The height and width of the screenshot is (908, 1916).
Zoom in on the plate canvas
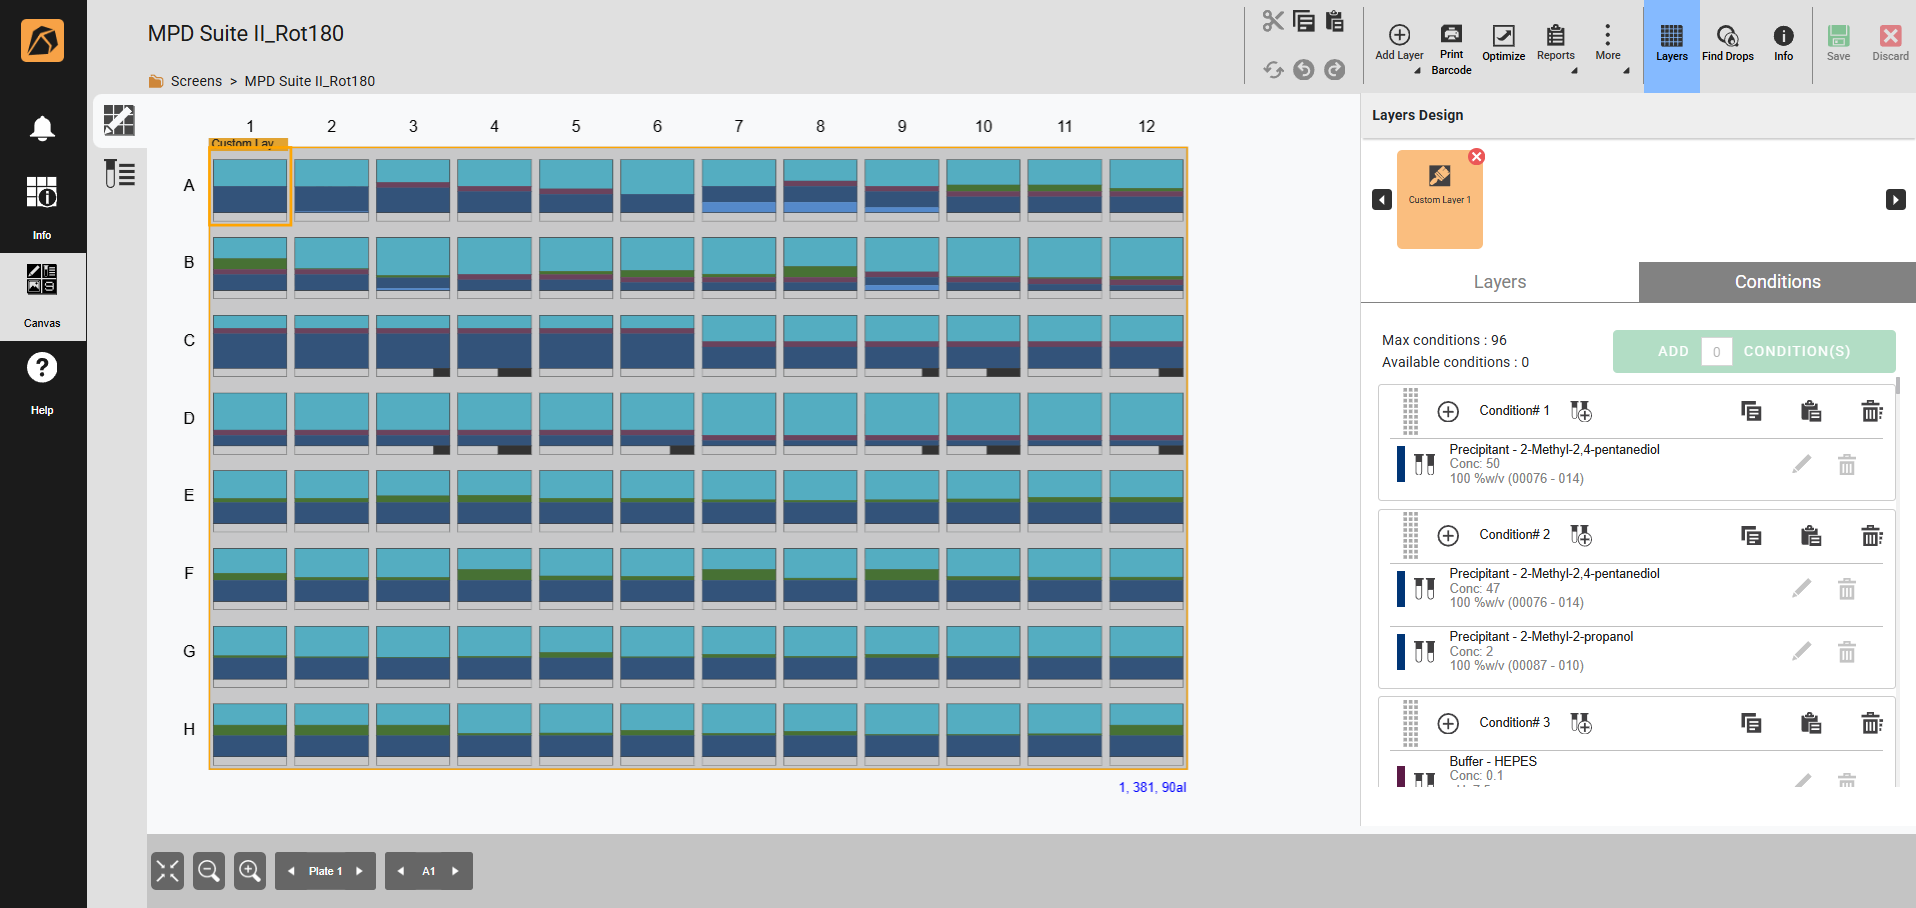coord(250,871)
